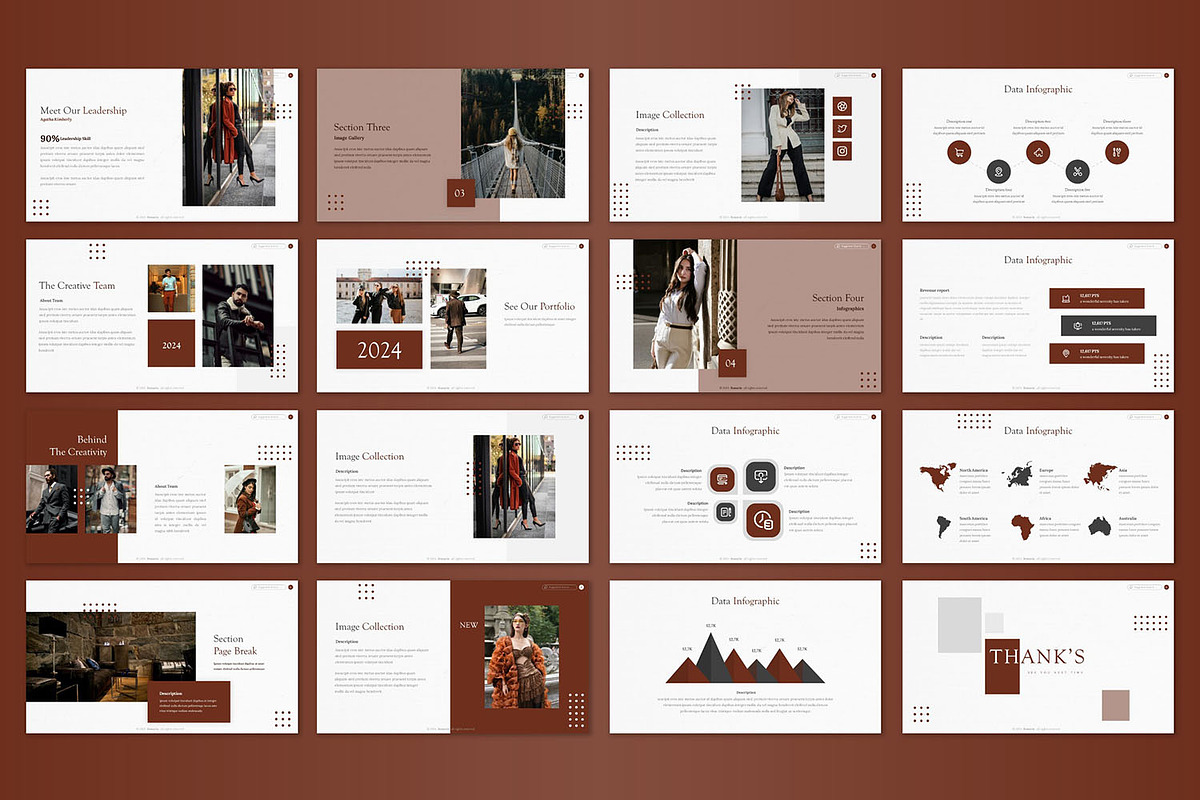Open the Meet Our Leadership slide photo

[228, 137]
